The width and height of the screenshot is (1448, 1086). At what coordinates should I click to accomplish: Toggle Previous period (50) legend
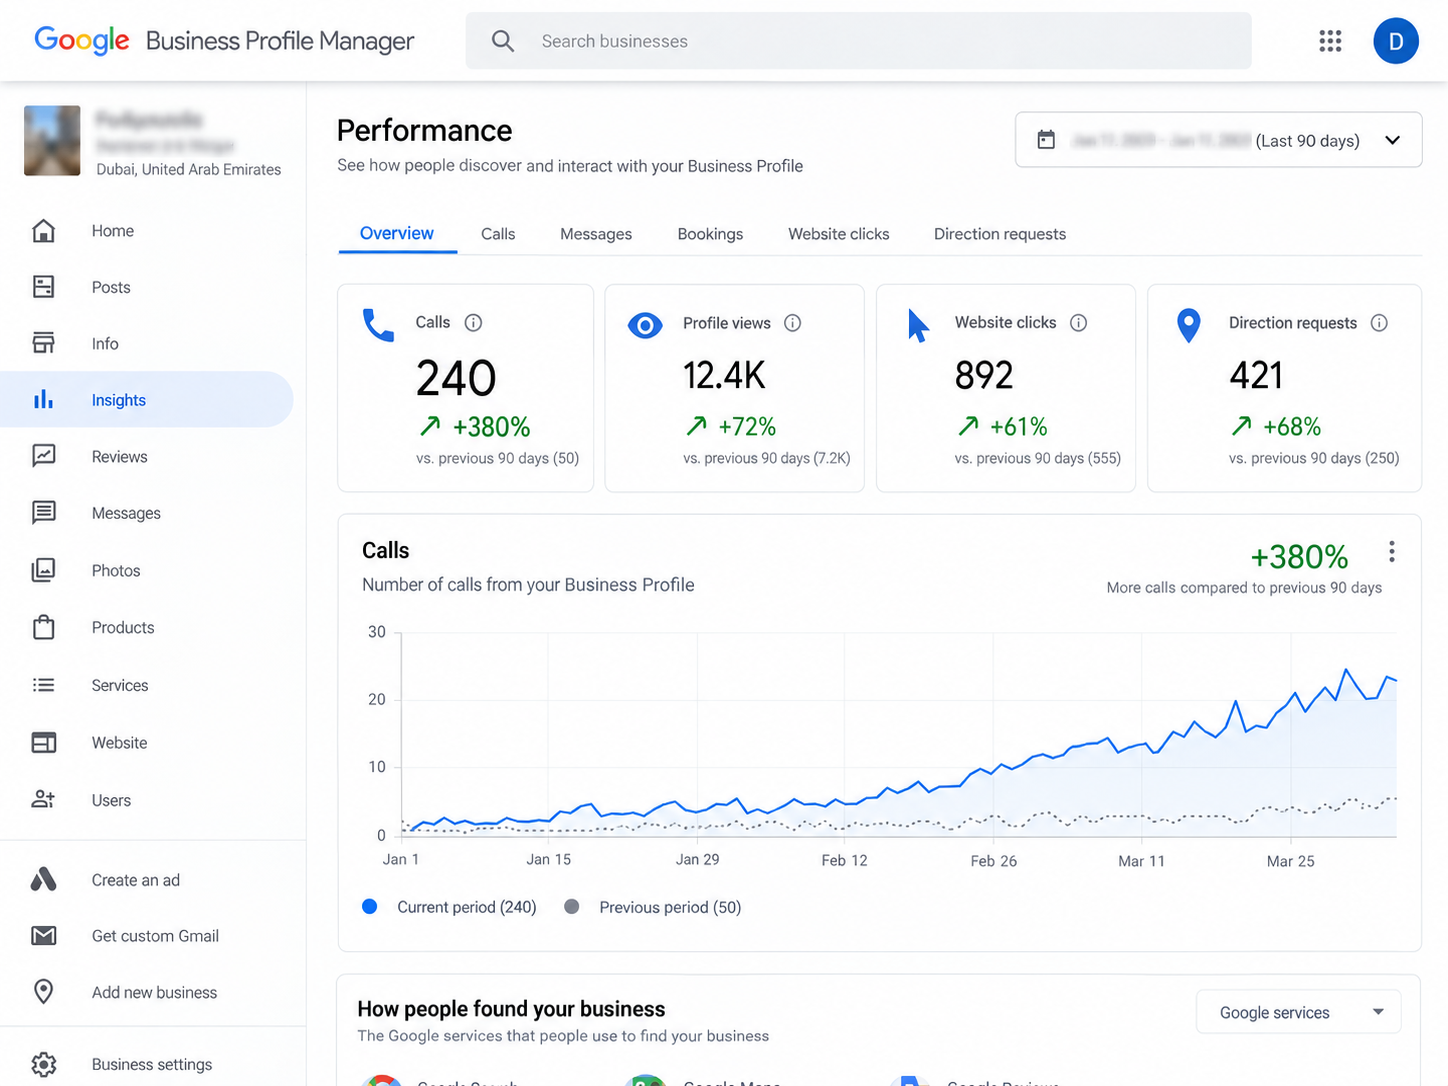point(652,907)
